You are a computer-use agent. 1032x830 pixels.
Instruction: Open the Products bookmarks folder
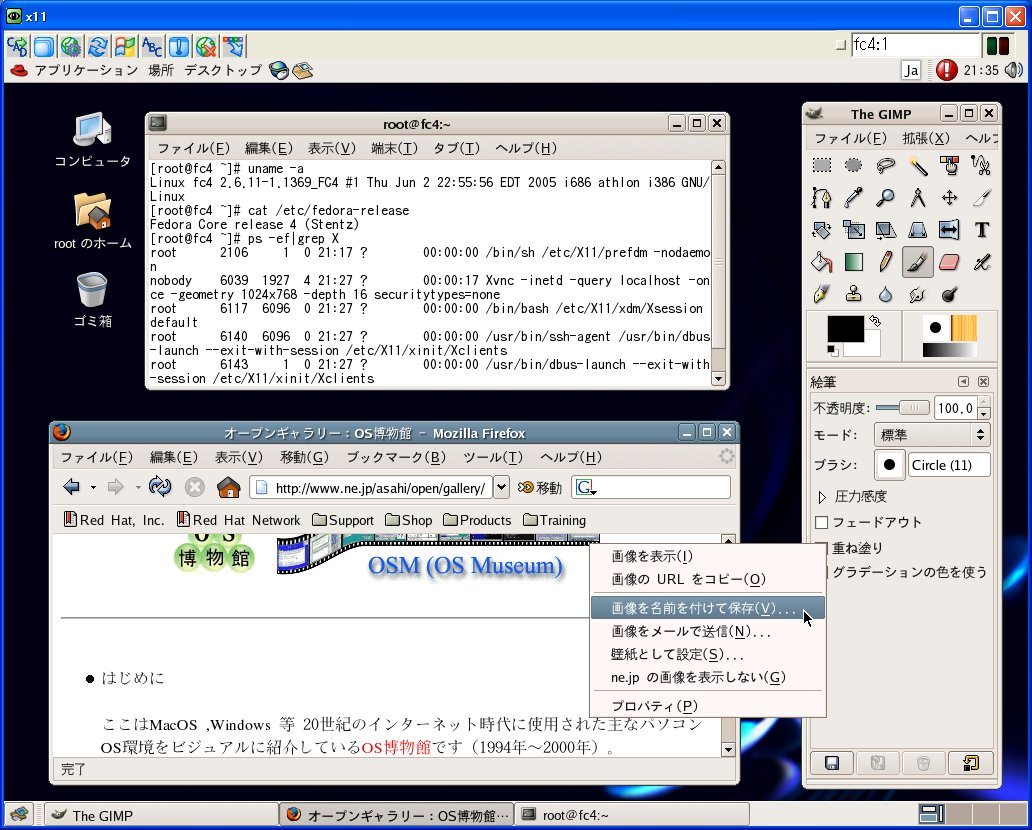[477, 521]
